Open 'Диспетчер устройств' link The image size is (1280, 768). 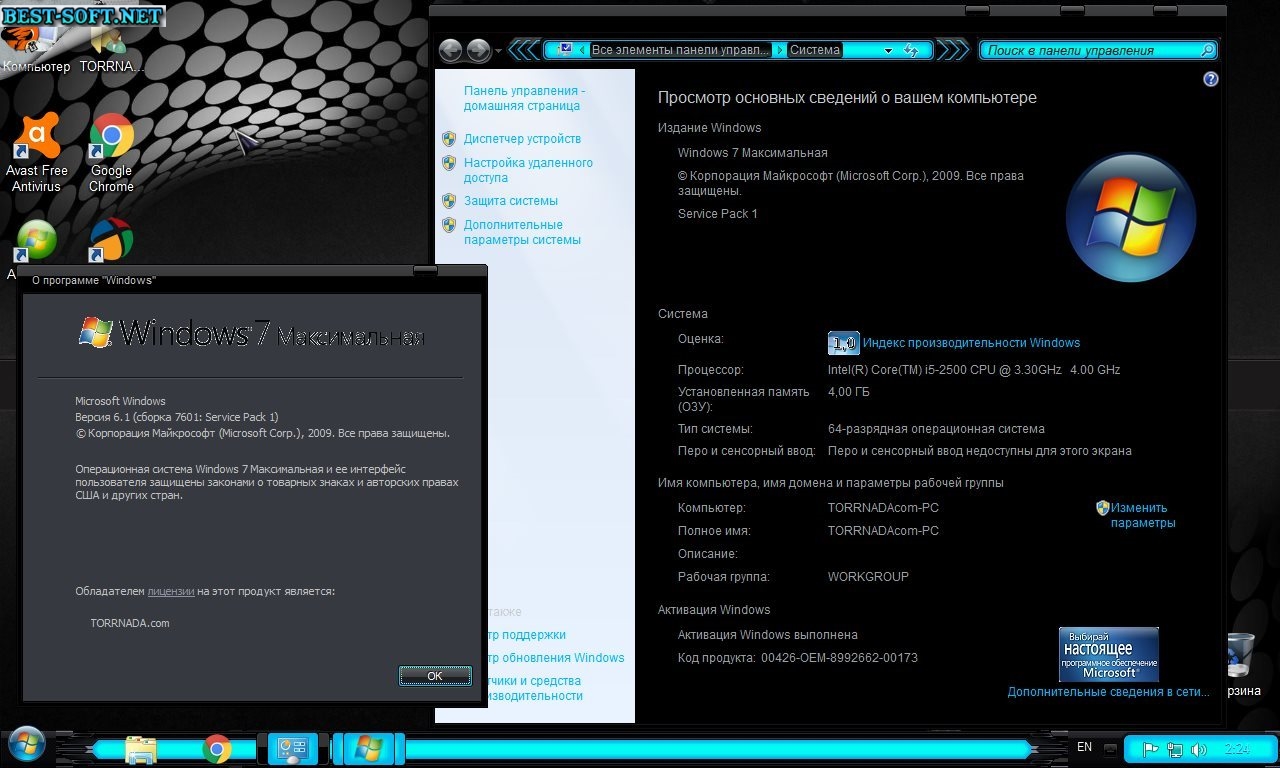[x=522, y=139]
